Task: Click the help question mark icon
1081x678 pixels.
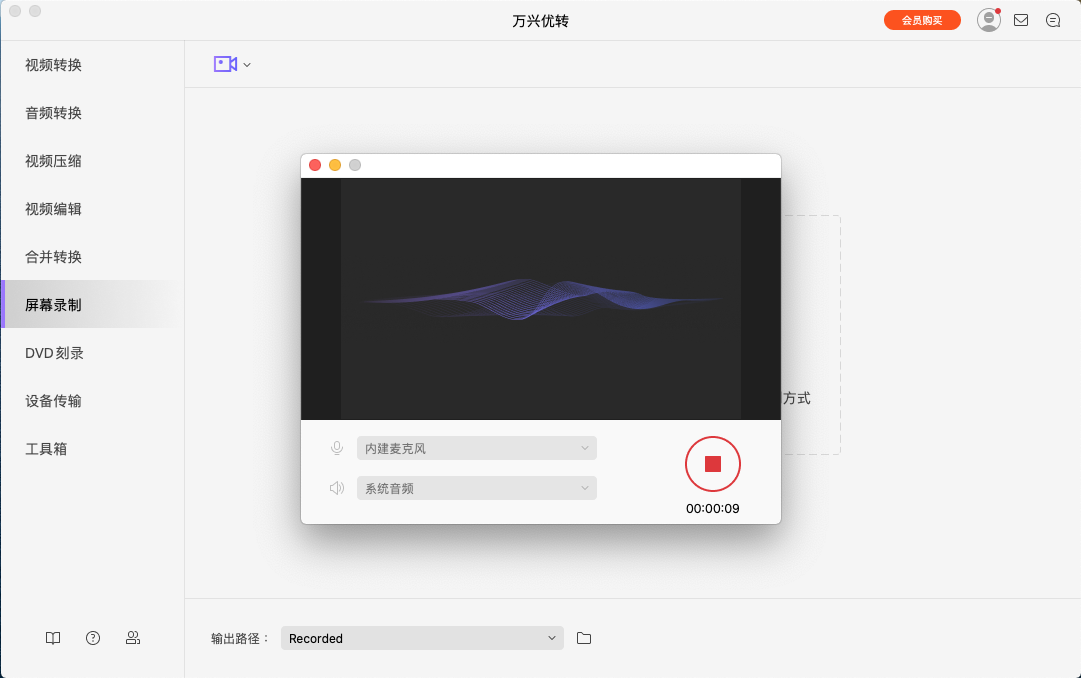Action: (92, 637)
